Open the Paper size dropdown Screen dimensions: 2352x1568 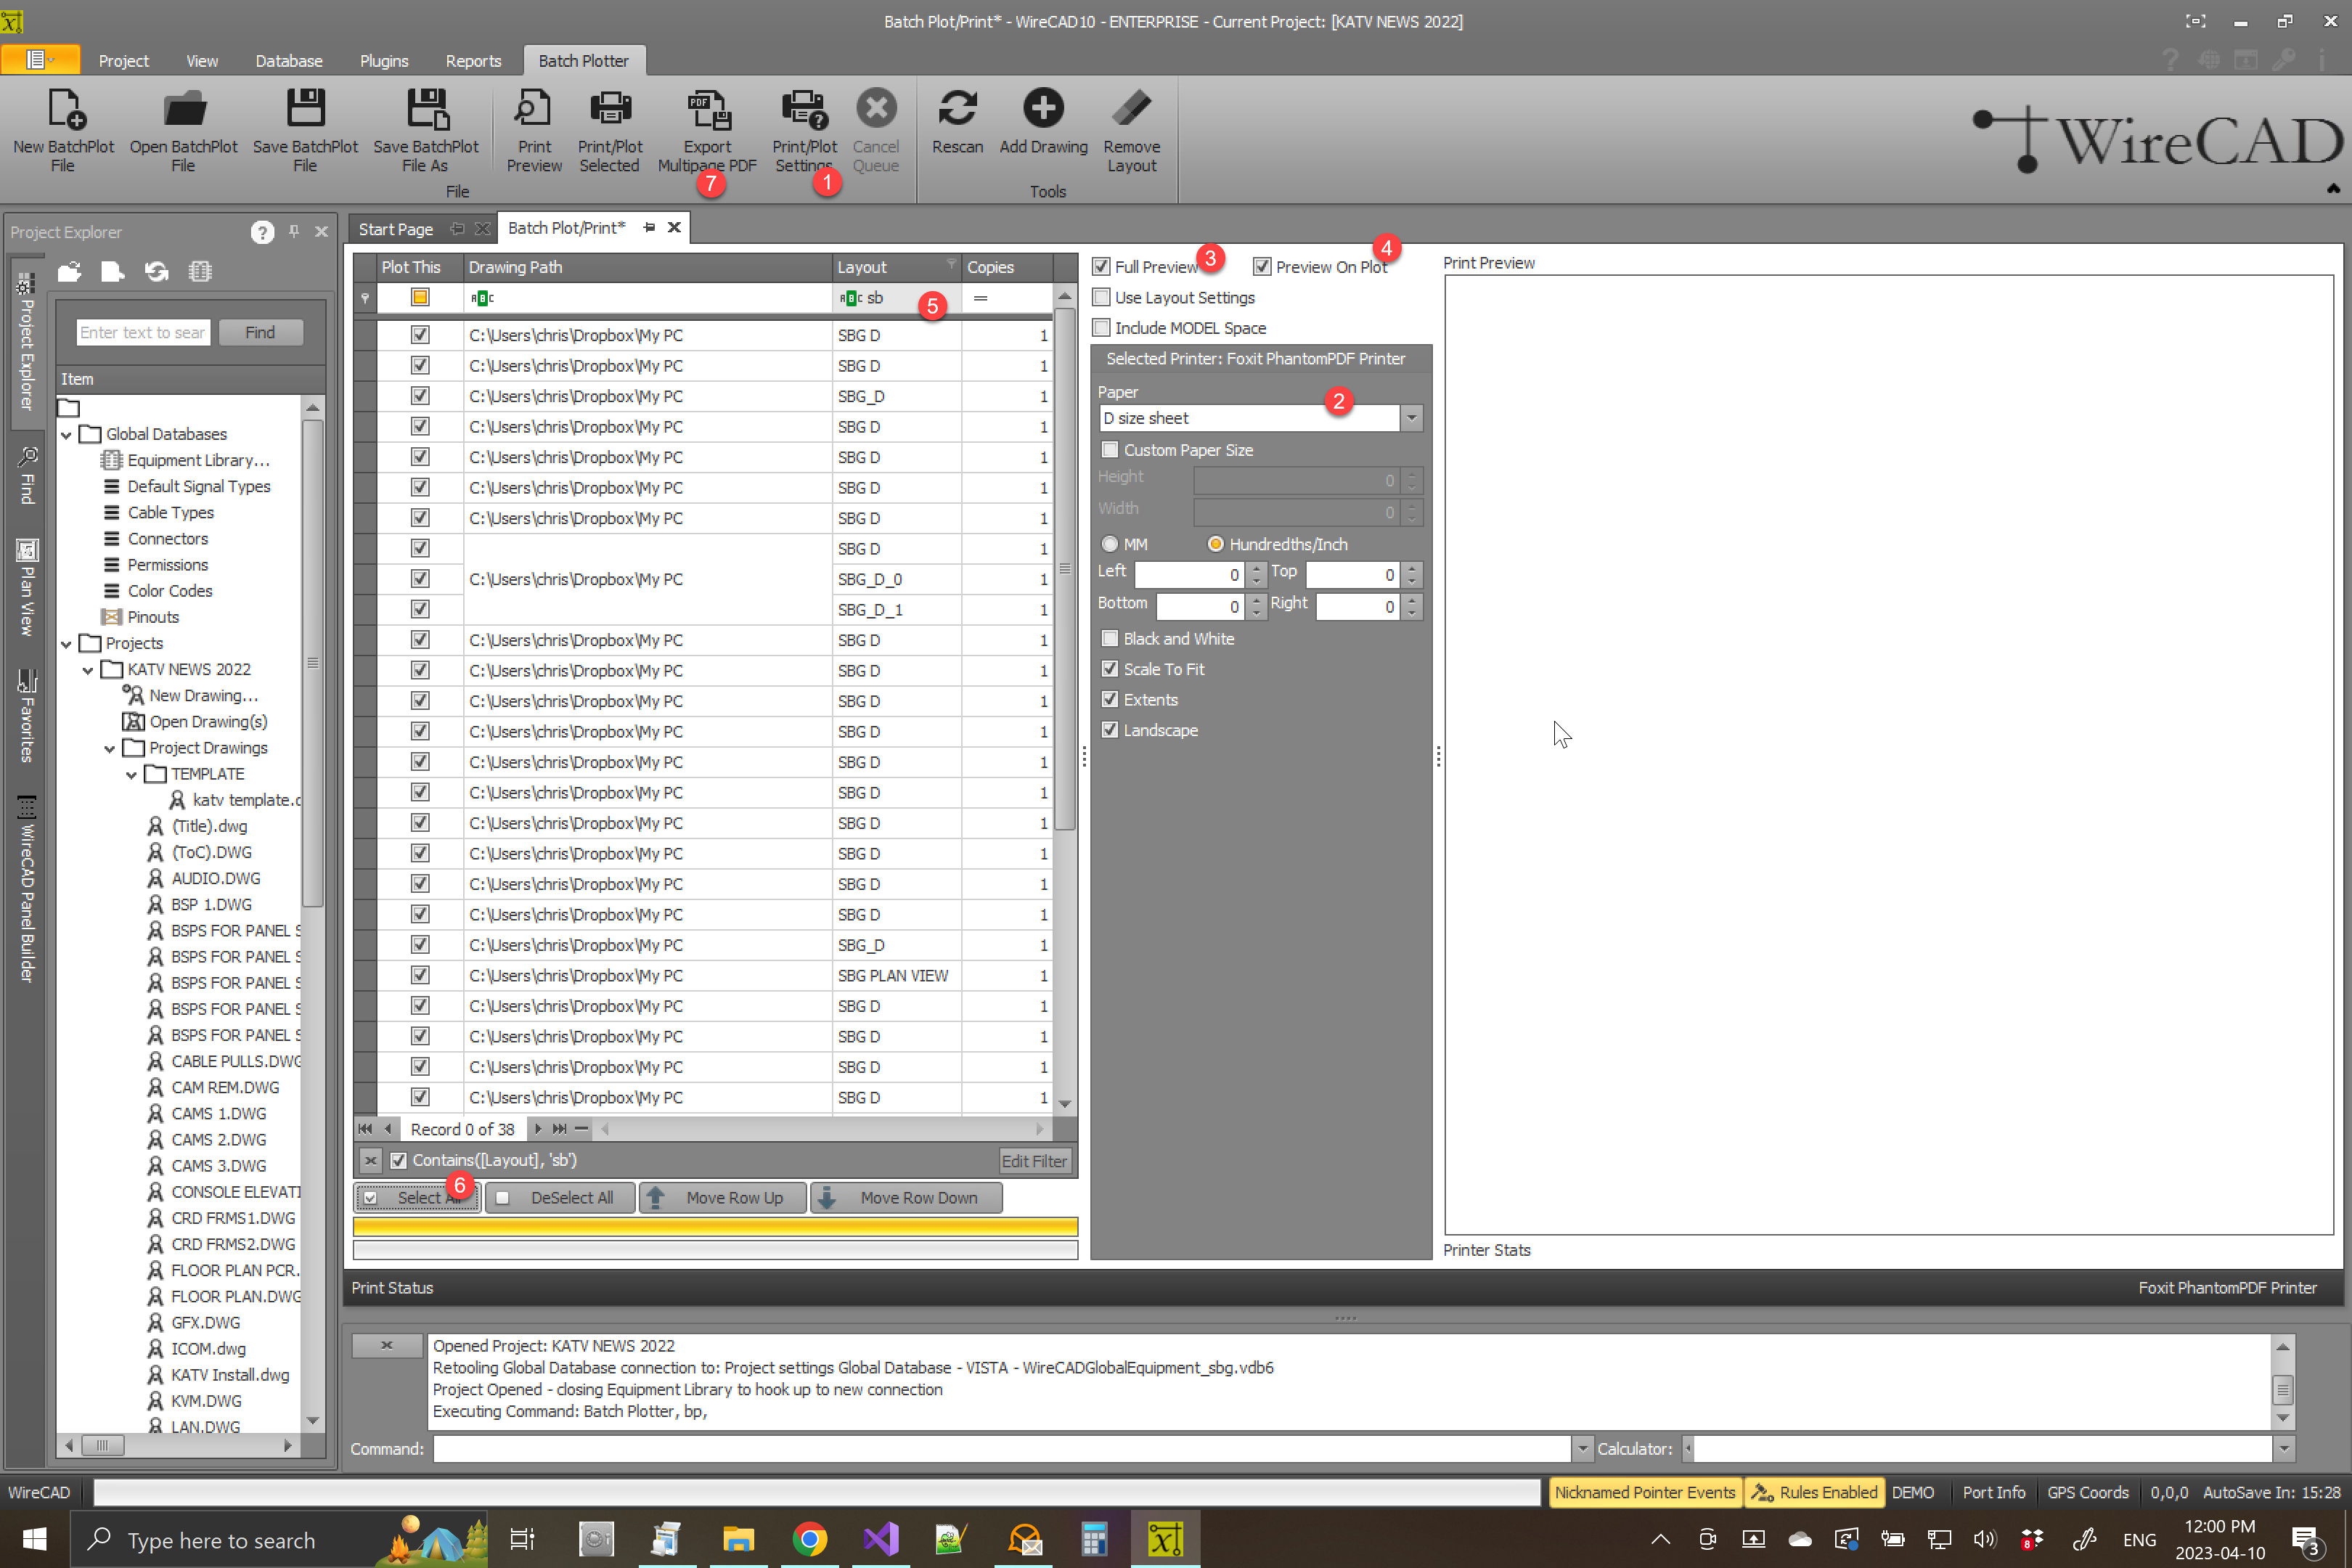pyautogui.click(x=1411, y=418)
